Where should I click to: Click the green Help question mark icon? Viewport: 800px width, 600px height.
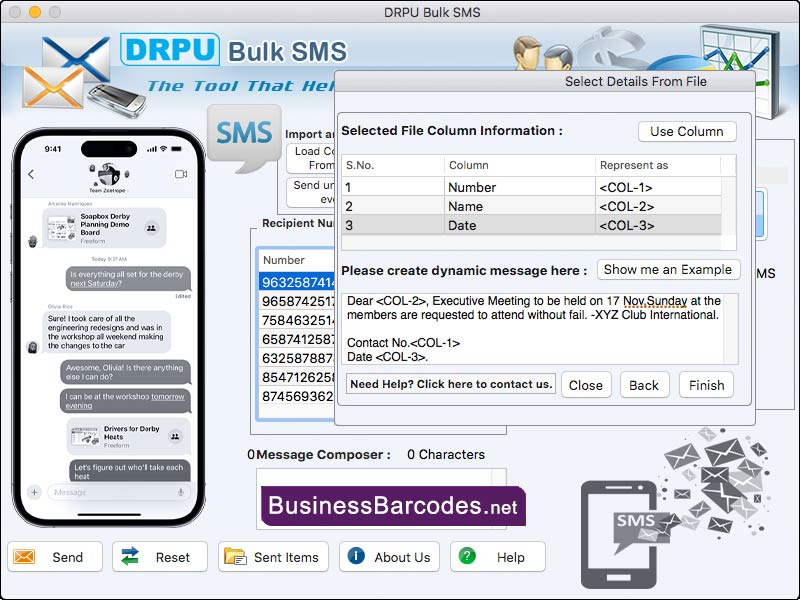click(x=466, y=557)
